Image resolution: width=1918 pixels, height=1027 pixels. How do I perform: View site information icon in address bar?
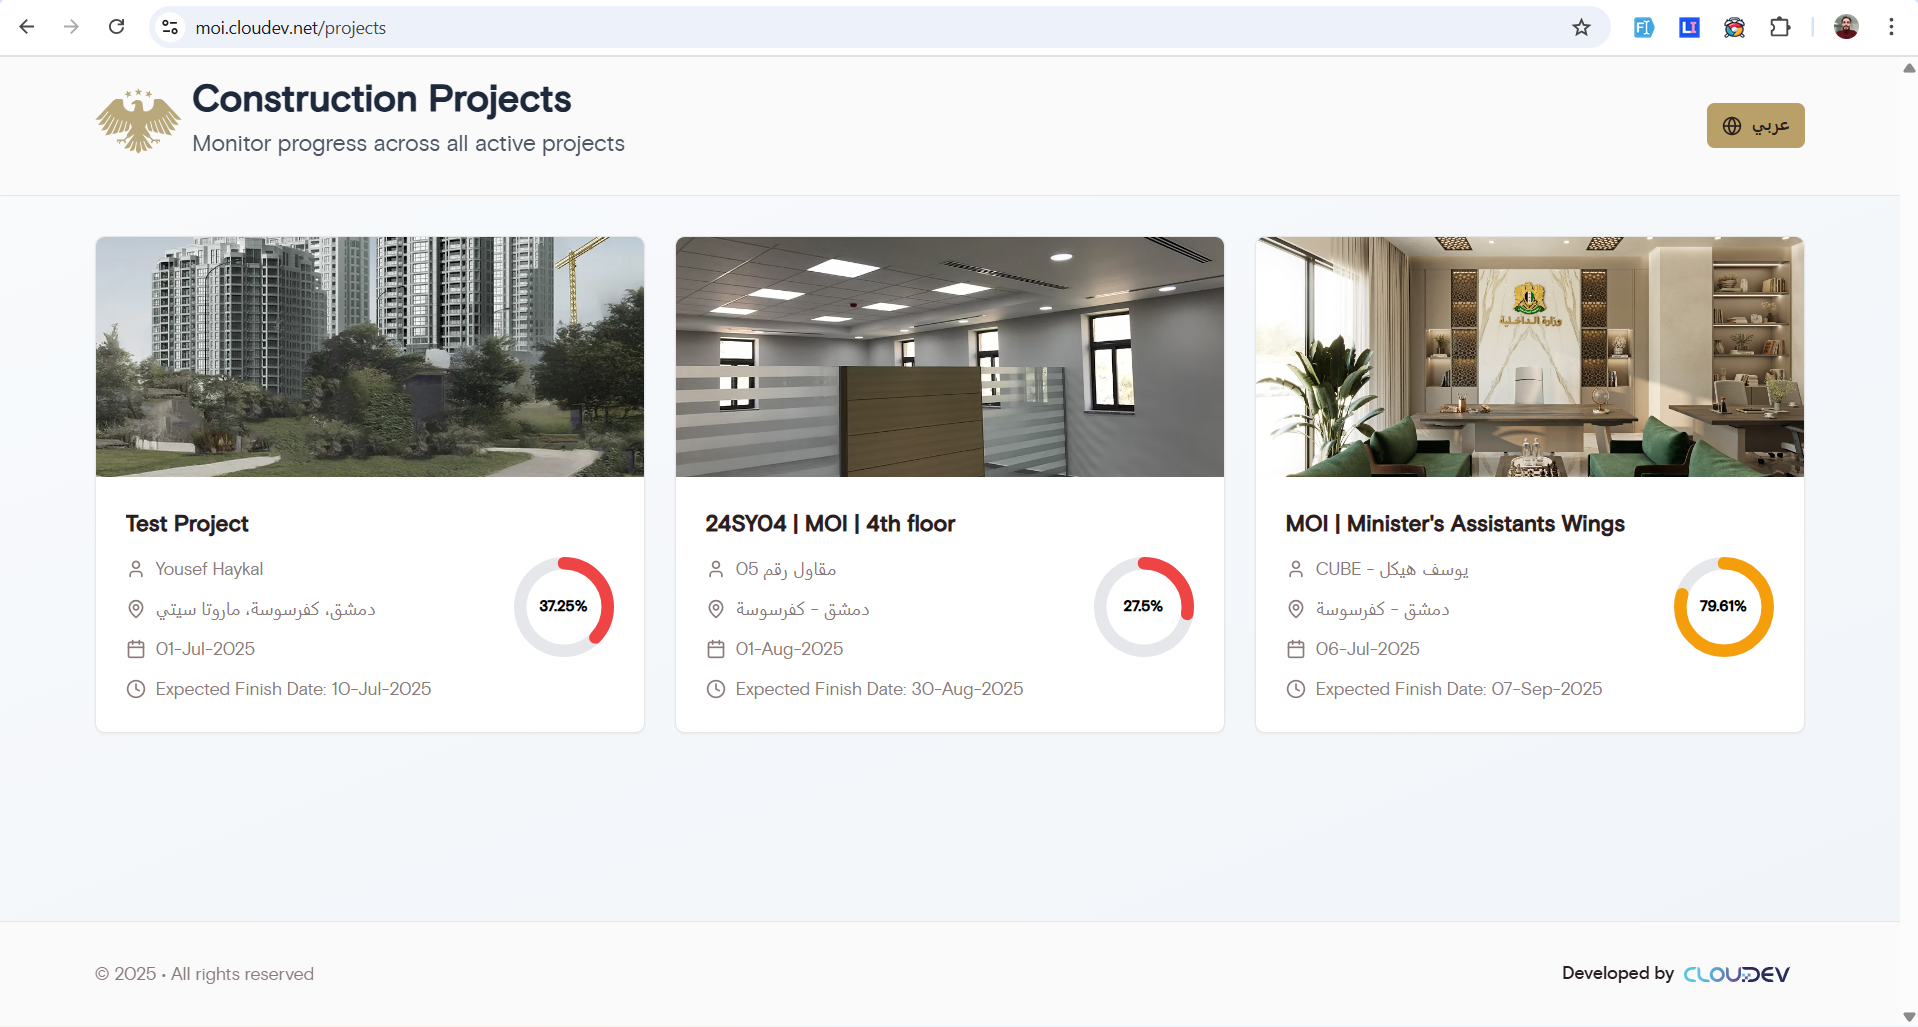tap(171, 28)
